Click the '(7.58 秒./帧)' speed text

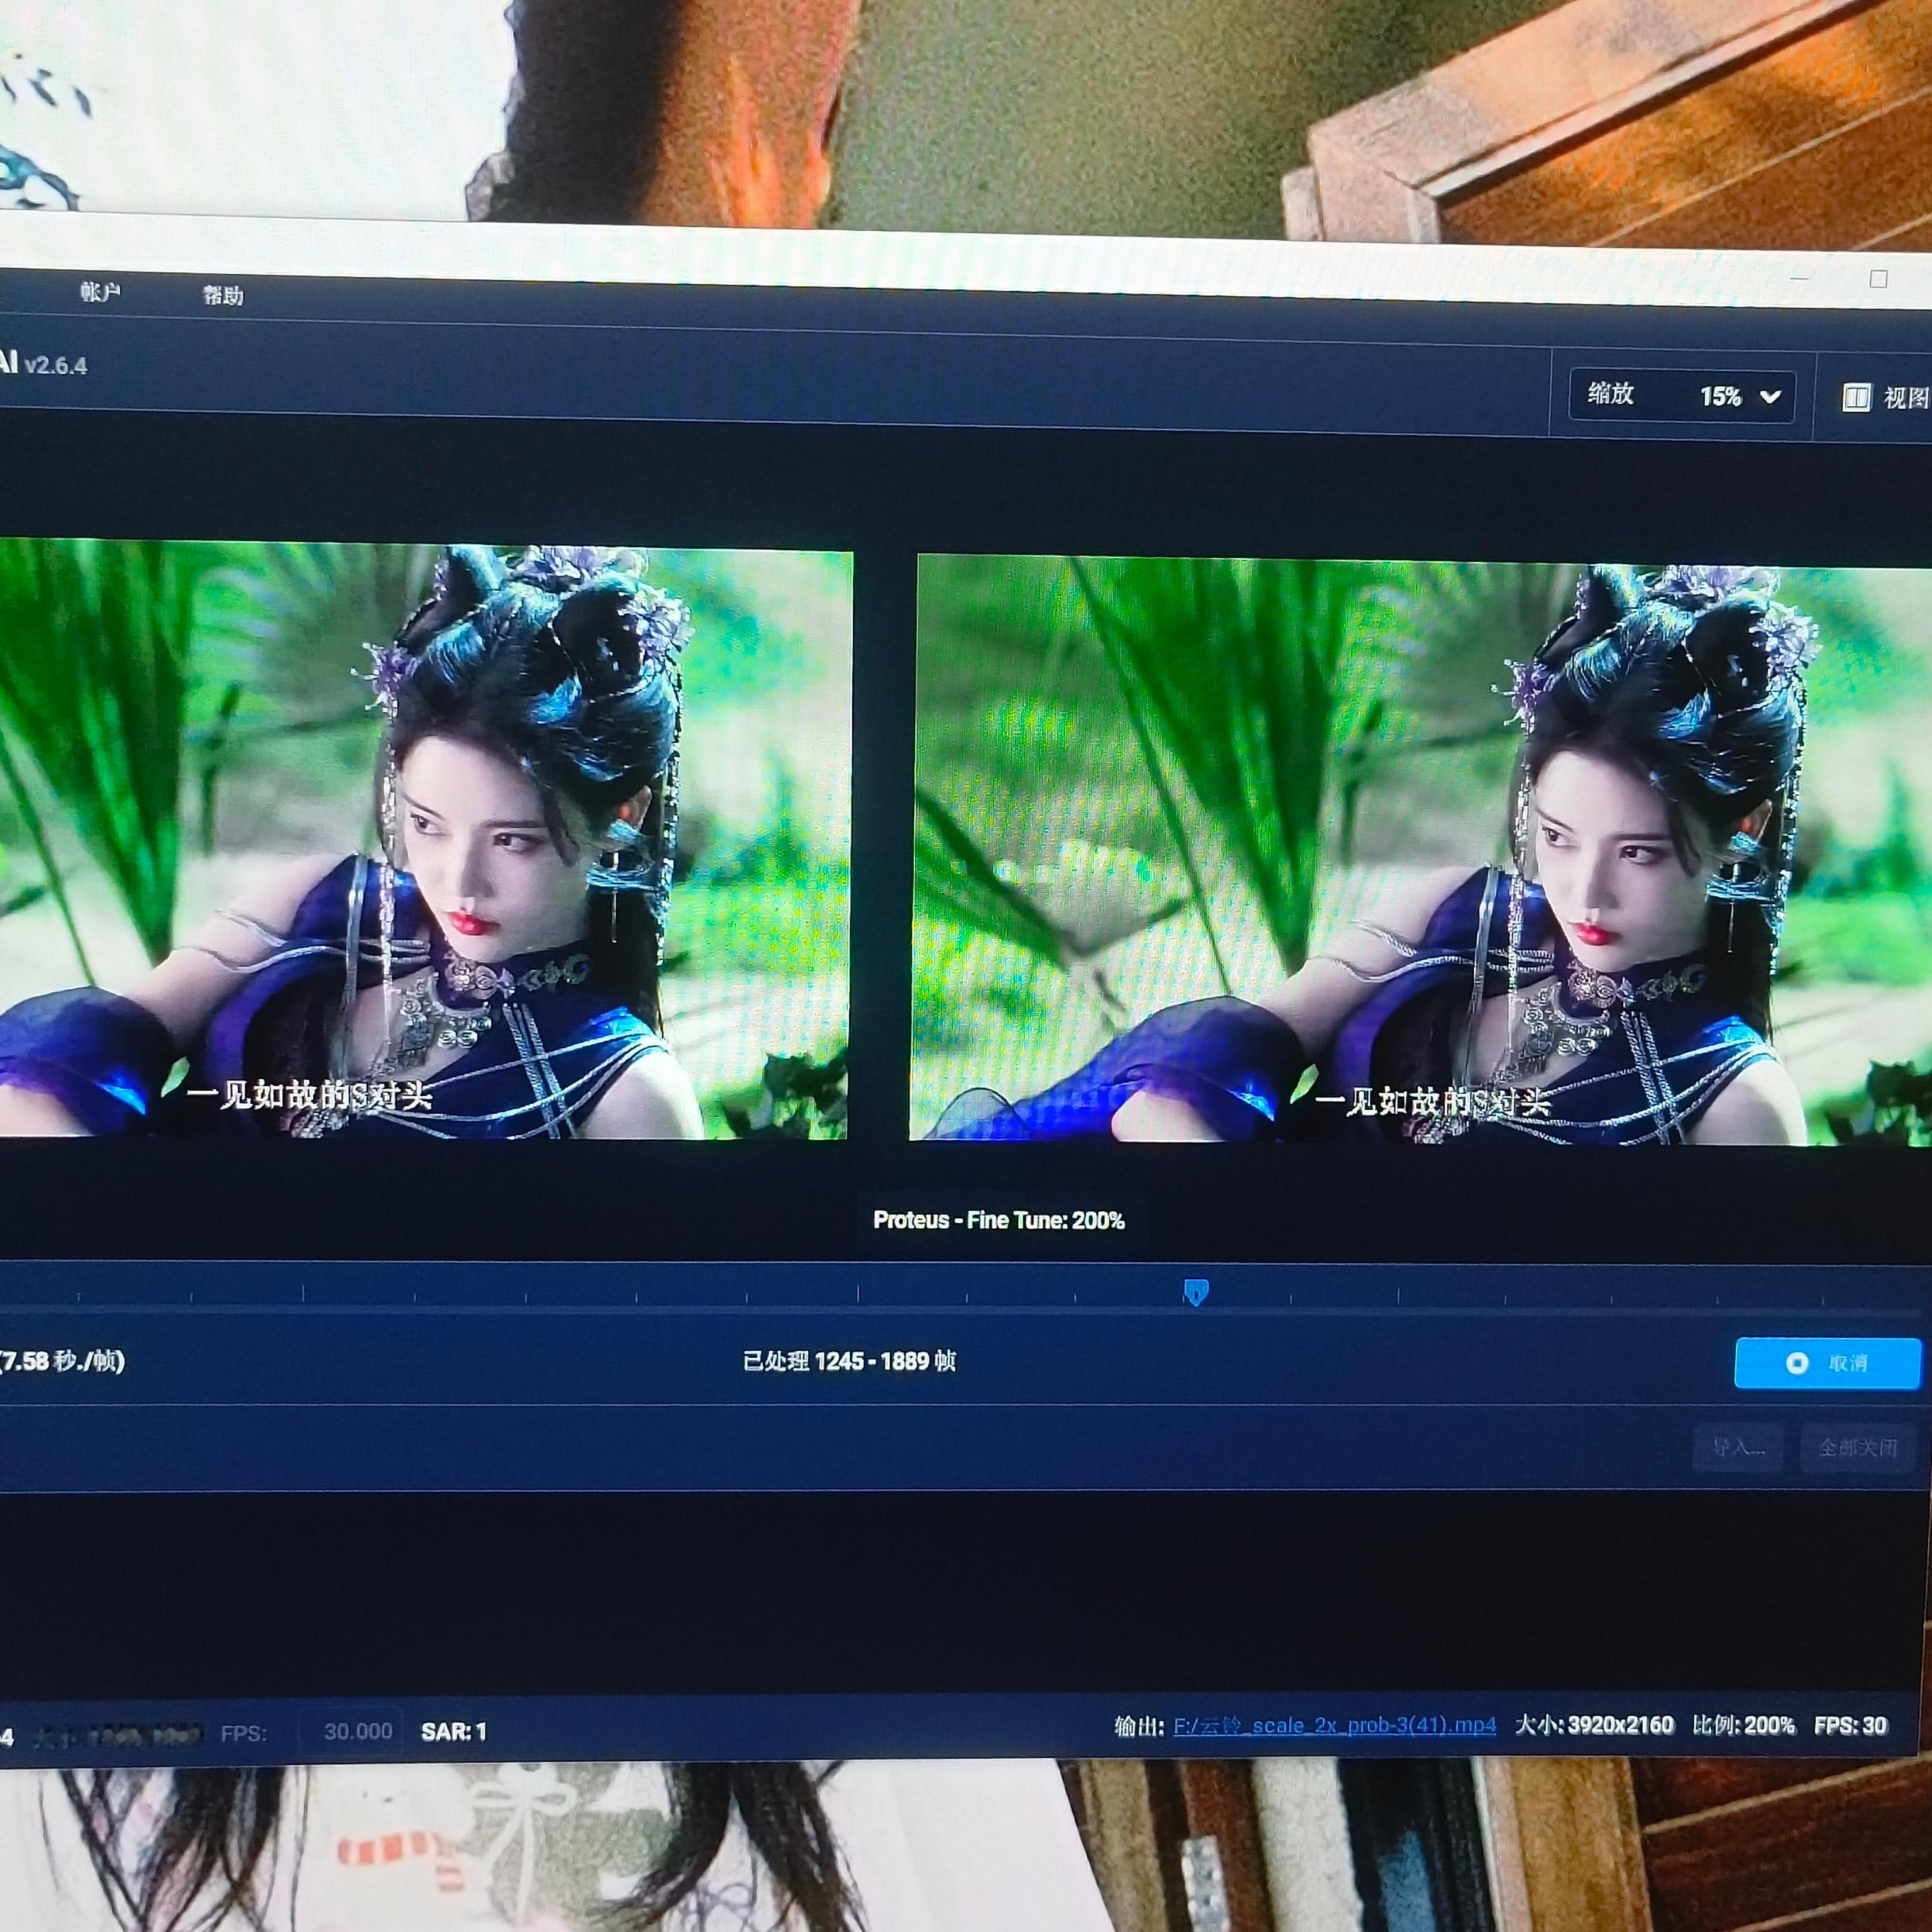[x=62, y=1361]
